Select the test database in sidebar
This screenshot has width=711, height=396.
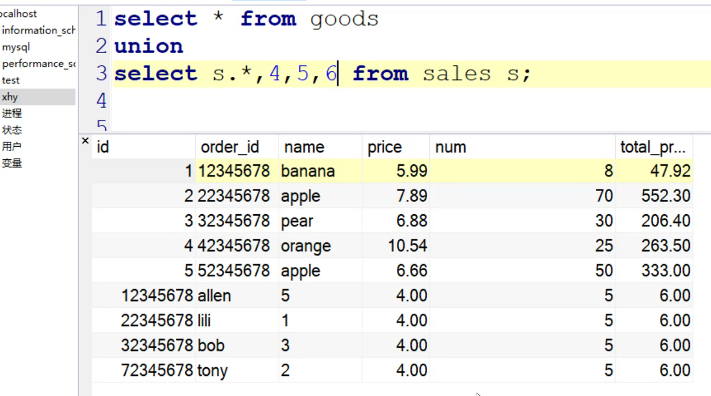click(x=11, y=81)
